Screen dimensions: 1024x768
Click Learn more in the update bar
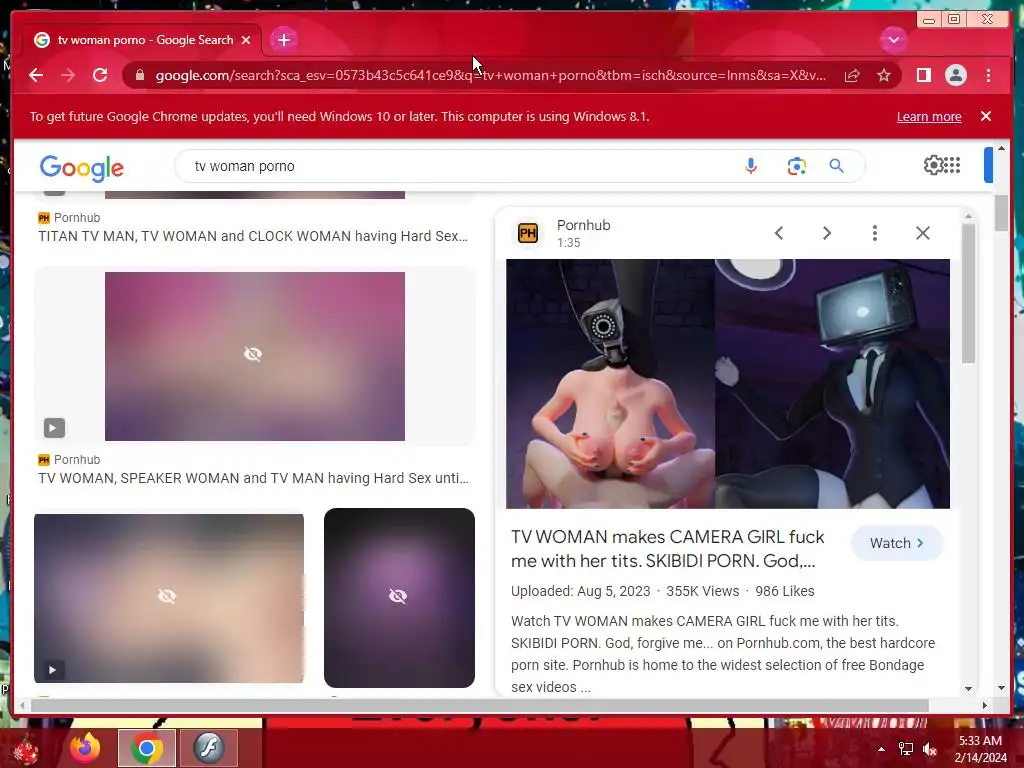pyautogui.click(x=929, y=117)
